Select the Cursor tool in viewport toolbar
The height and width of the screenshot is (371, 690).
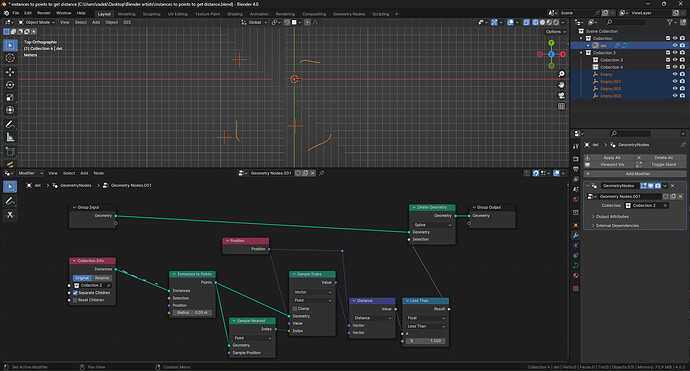coord(10,58)
